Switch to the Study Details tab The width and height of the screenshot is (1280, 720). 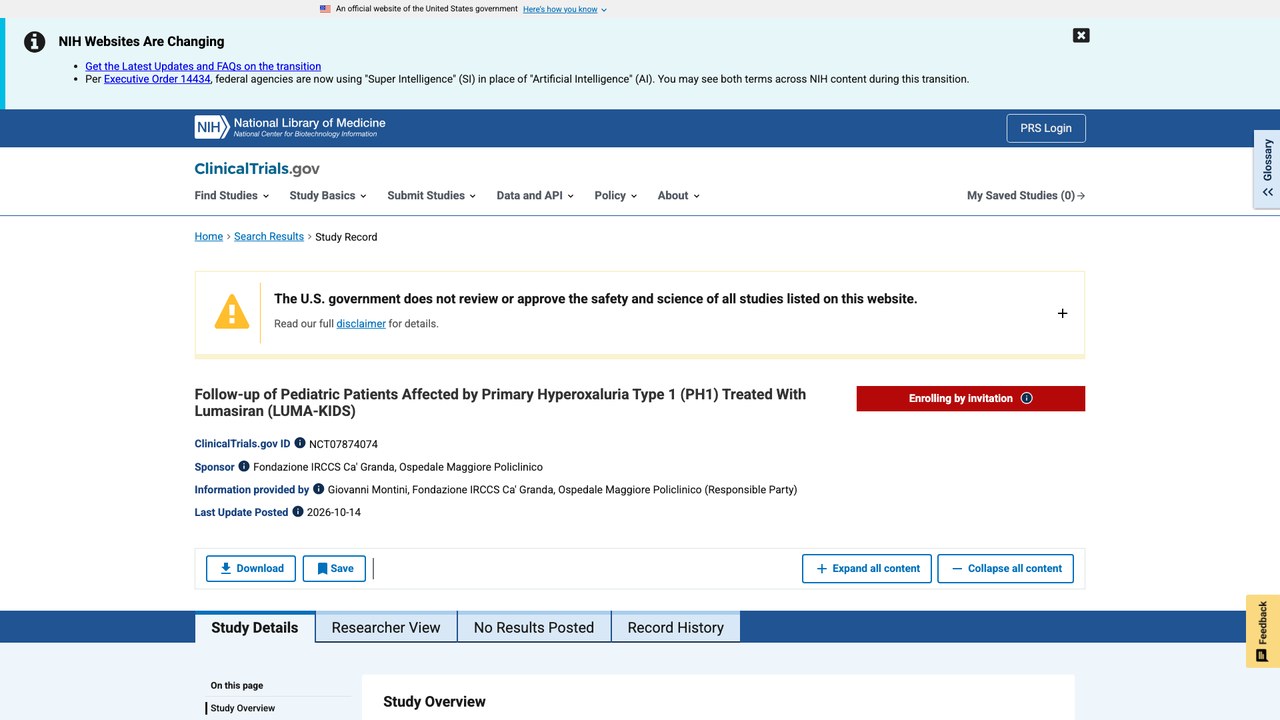(x=255, y=627)
